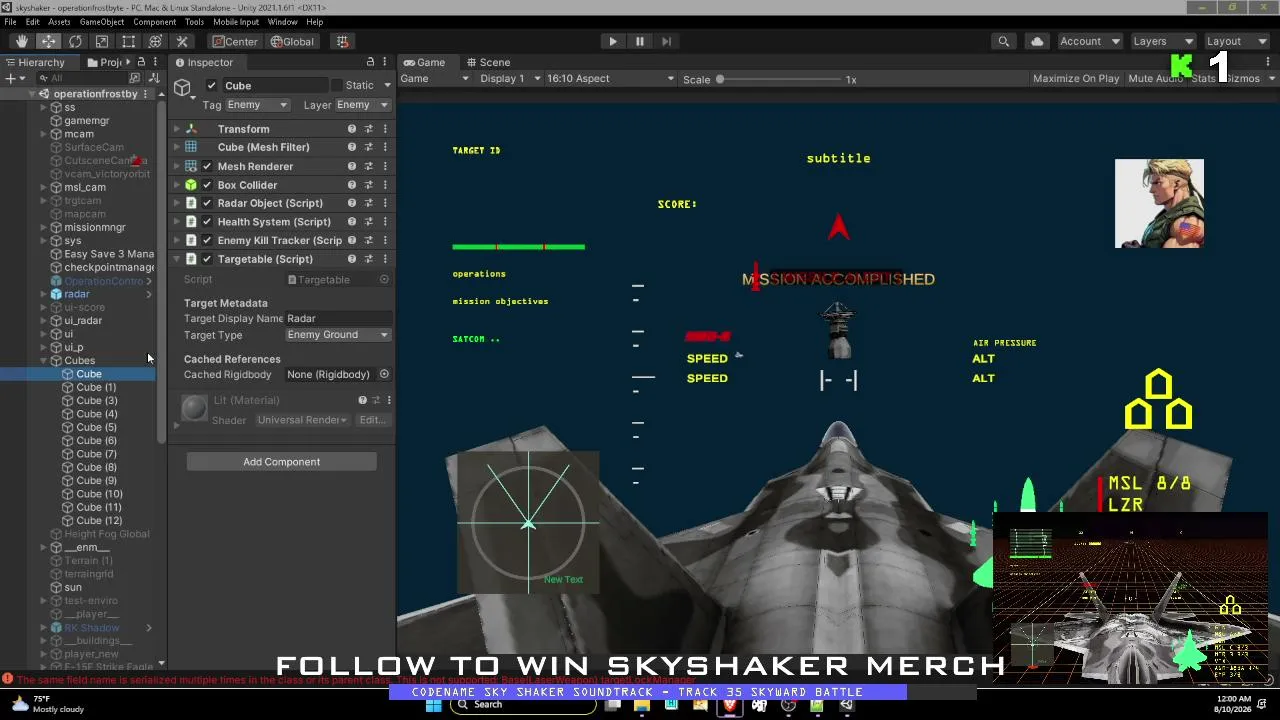Screen dimensions: 1280x720
Task: Start Play mode
Action: tap(613, 41)
